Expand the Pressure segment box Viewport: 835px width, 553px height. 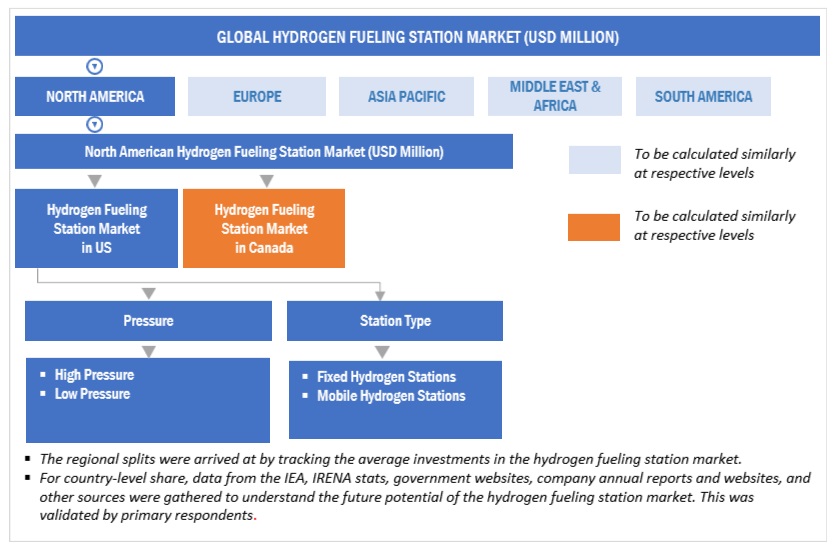tap(148, 321)
